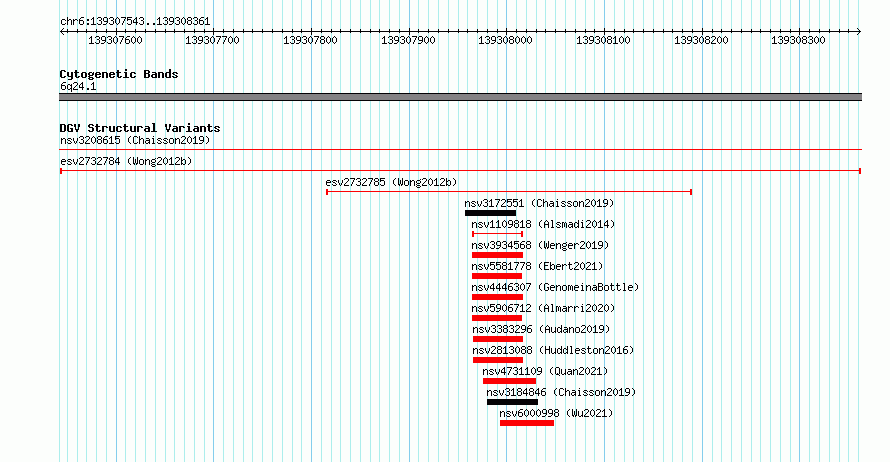This screenshot has width=890, height=462.
Task: Click ruler position 139308000
Action: [x=506, y=40]
